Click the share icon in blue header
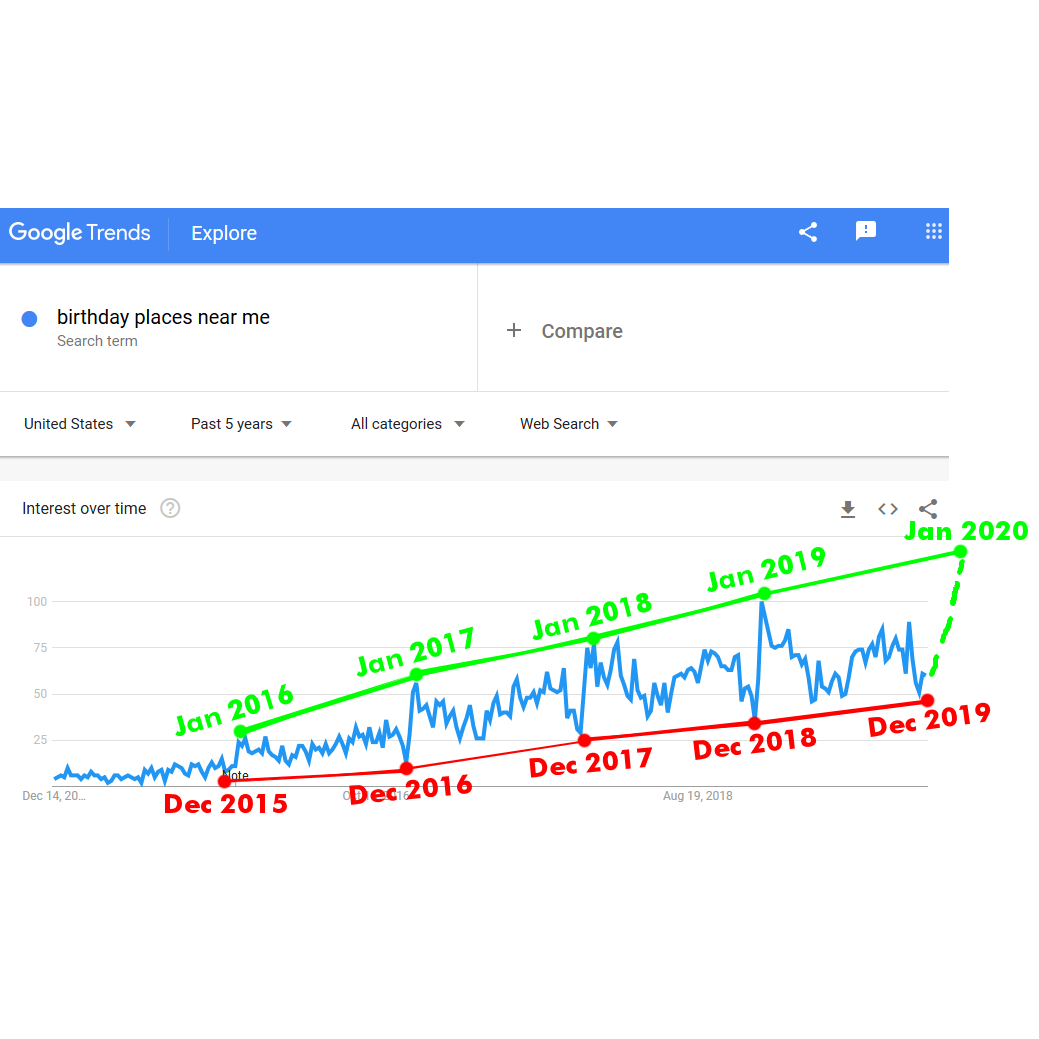Screen dimensions: 1039x1039 807,232
